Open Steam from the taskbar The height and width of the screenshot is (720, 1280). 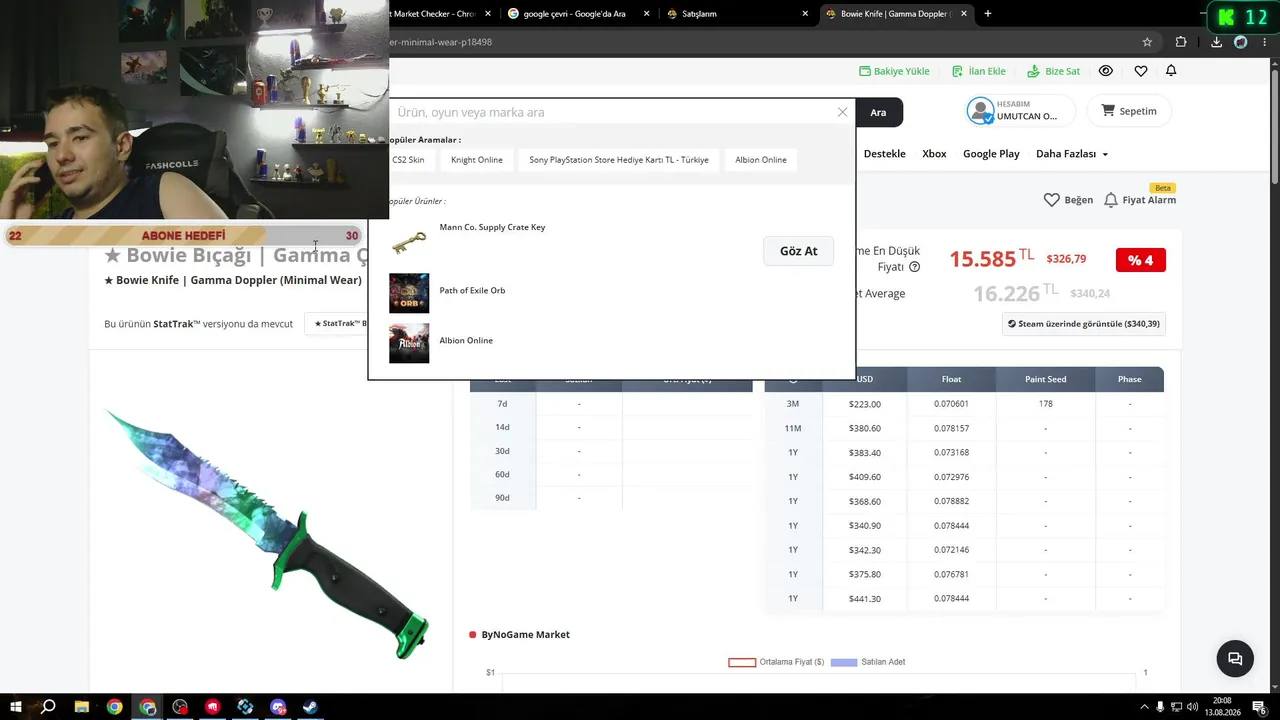pos(311,707)
